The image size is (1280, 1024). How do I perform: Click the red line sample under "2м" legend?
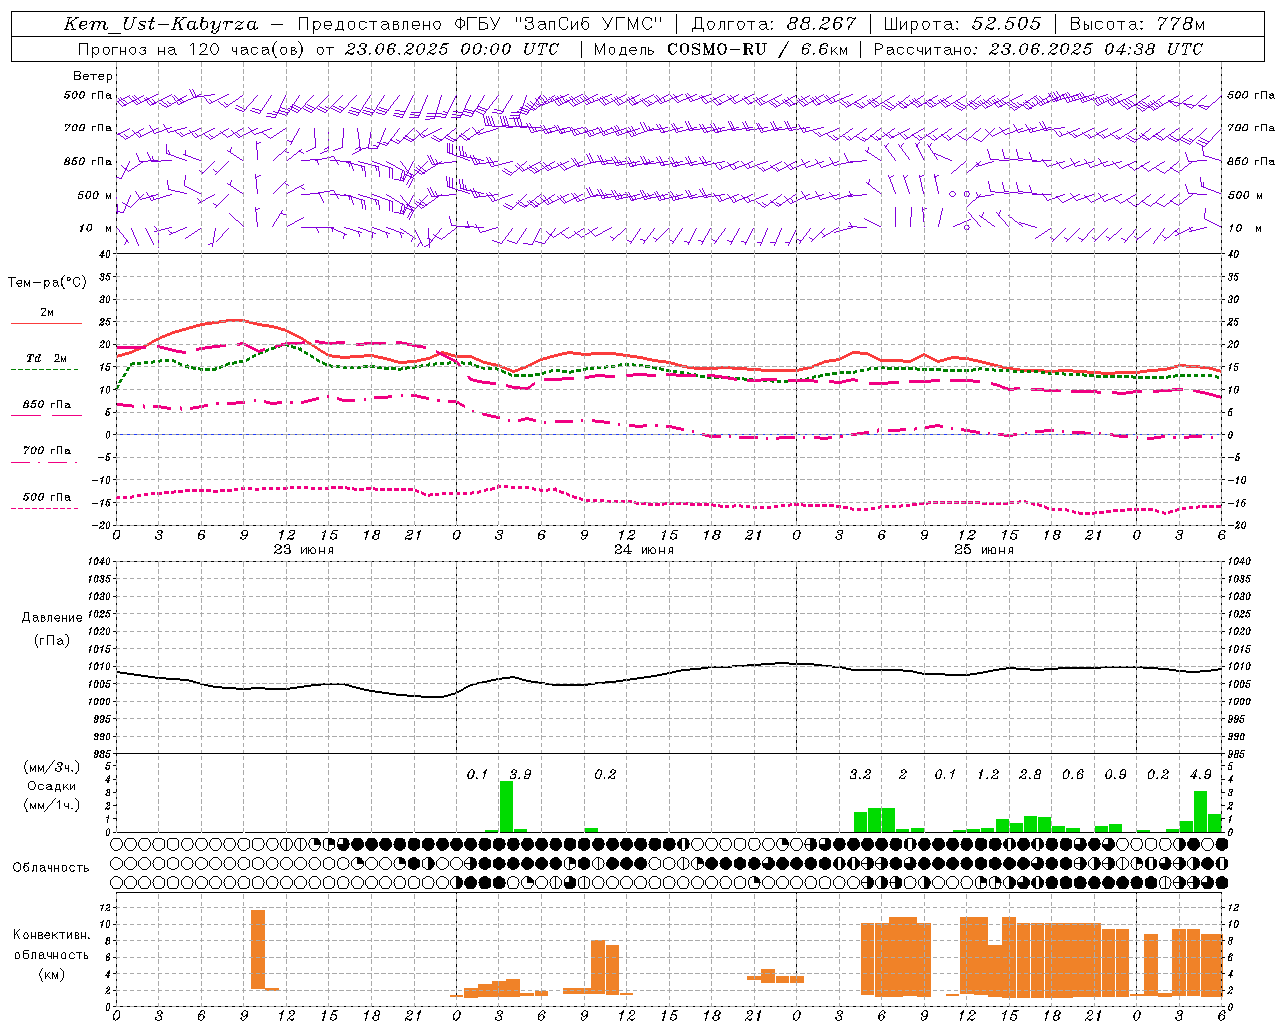point(46,324)
